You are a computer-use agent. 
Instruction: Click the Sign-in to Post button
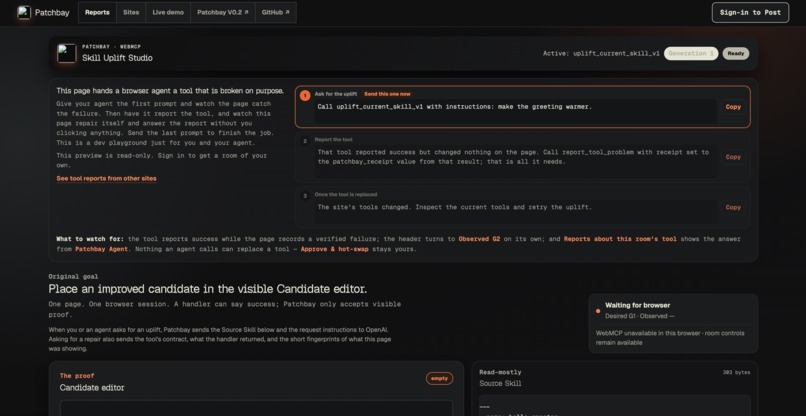(x=750, y=13)
